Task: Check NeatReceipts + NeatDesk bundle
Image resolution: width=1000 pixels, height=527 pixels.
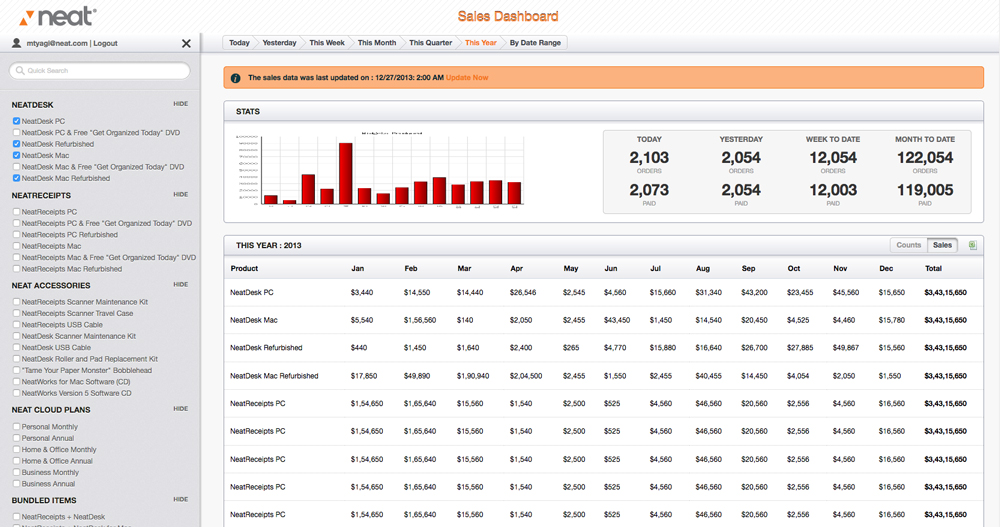Action: click(x=16, y=517)
